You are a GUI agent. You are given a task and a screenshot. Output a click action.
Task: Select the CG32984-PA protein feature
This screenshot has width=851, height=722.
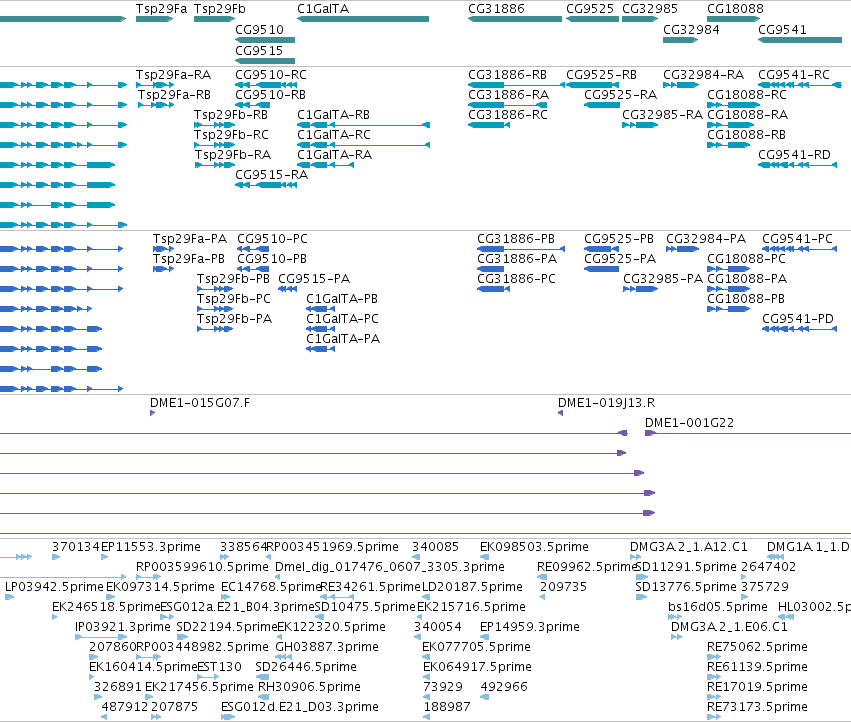click(682, 249)
